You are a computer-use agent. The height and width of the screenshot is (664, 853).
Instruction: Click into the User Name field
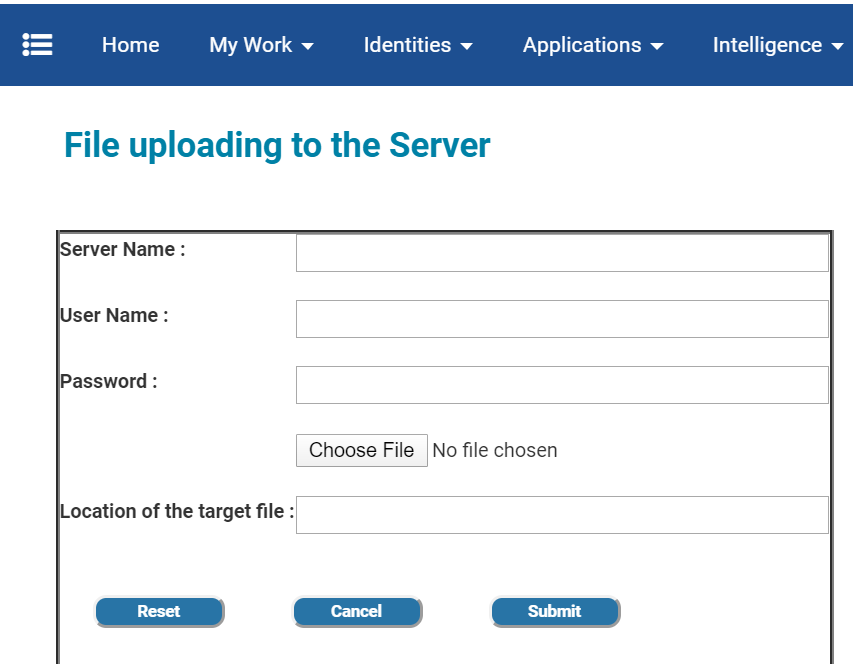tap(562, 319)
